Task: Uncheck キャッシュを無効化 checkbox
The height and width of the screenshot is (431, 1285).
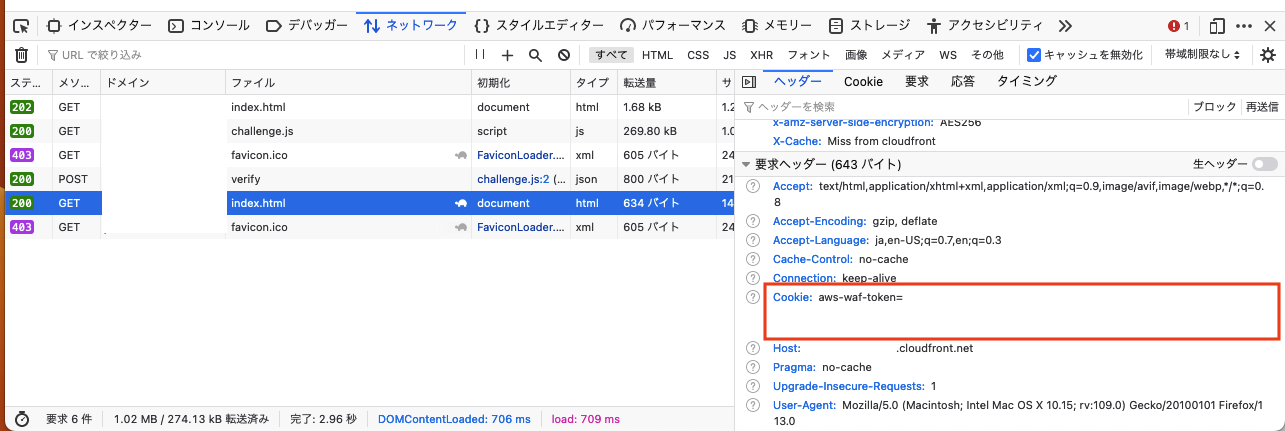Action: [x=1034, y=55]
